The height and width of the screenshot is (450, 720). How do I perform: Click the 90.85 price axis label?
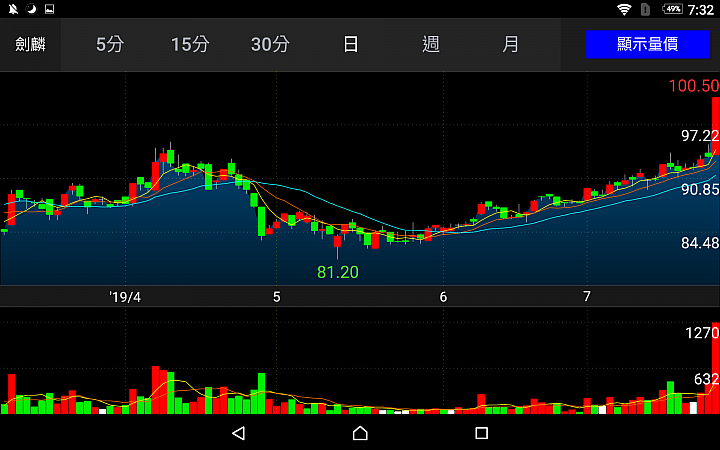tap(700, 189)
